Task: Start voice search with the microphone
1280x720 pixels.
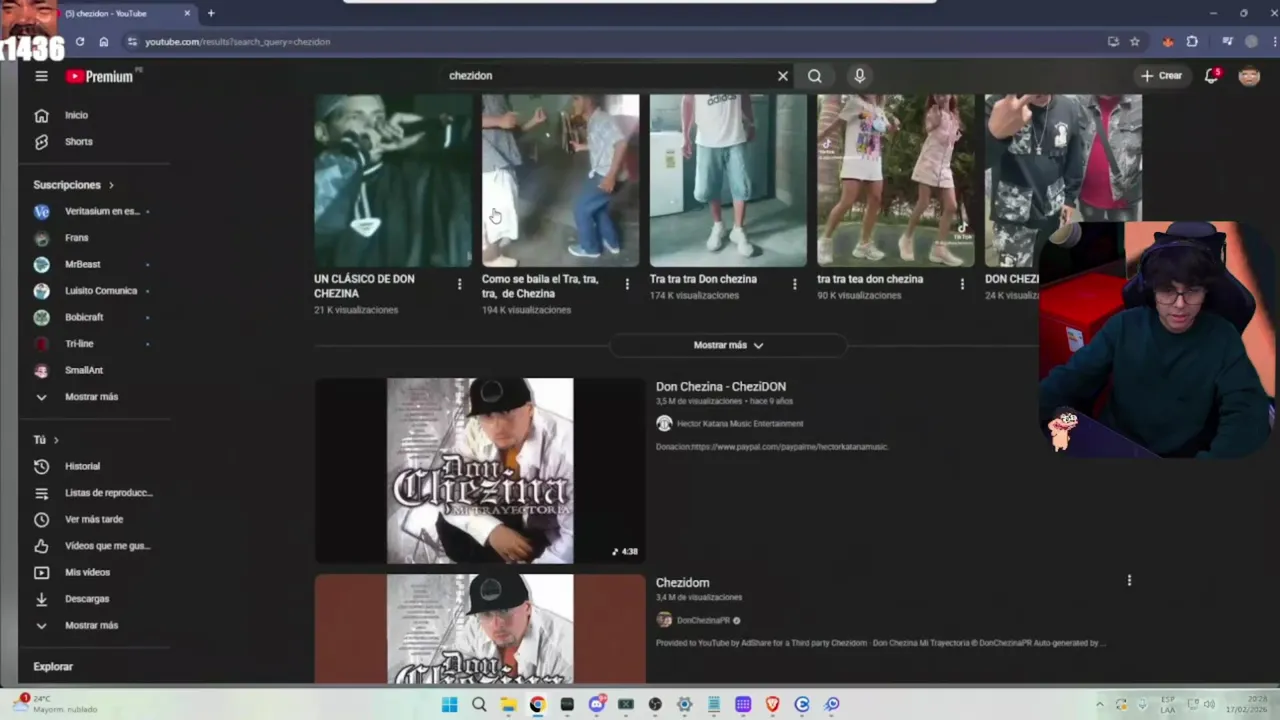Action: point(859,76)
